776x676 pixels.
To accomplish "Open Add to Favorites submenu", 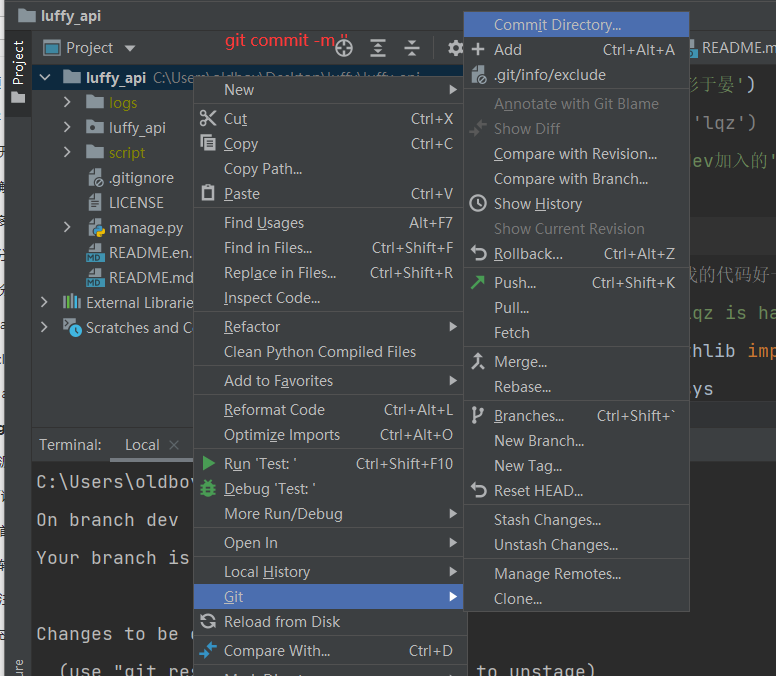I will click(x=329, y=381).
